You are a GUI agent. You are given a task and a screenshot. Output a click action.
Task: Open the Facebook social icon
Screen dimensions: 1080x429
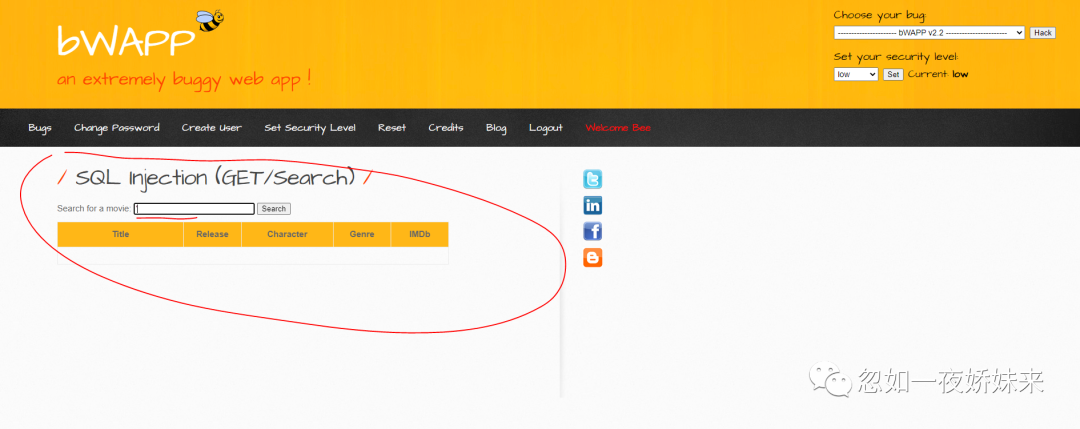click(x=592, y=231)
